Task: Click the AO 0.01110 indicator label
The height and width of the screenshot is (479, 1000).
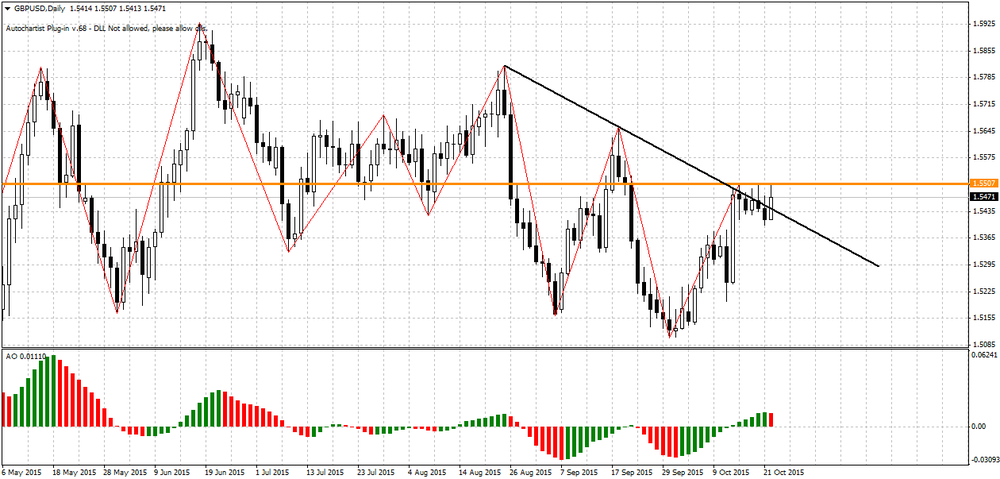Action: [x=26, y=355]
